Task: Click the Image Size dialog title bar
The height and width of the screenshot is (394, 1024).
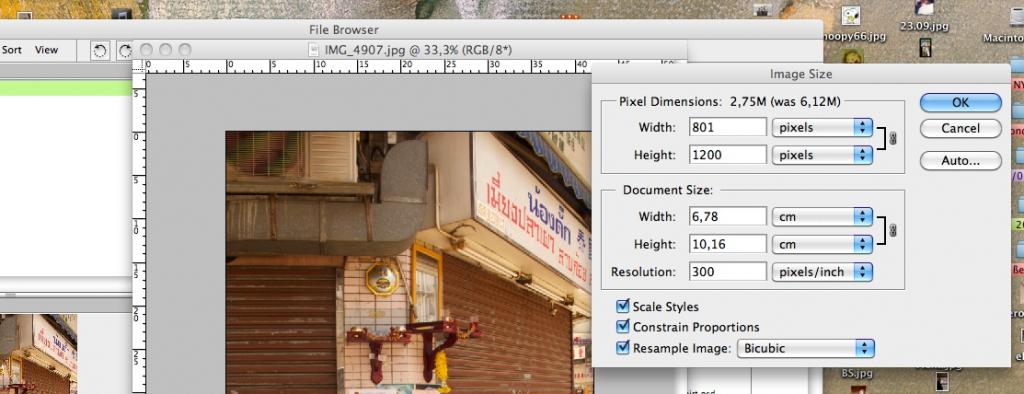Action: [x=801, y=74]
